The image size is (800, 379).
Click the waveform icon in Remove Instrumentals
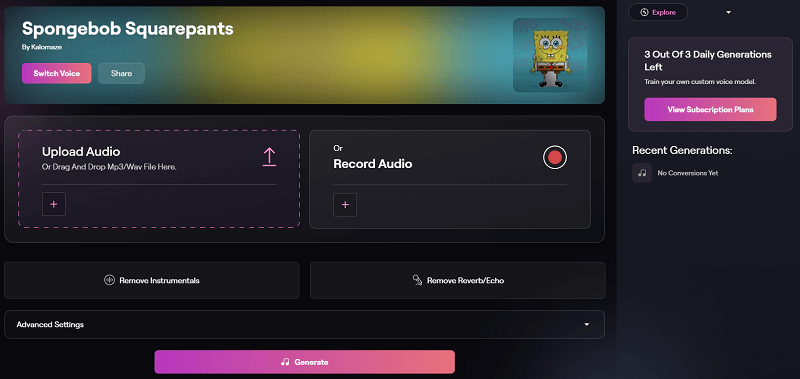pyautogui.click(x=109, y=280)
